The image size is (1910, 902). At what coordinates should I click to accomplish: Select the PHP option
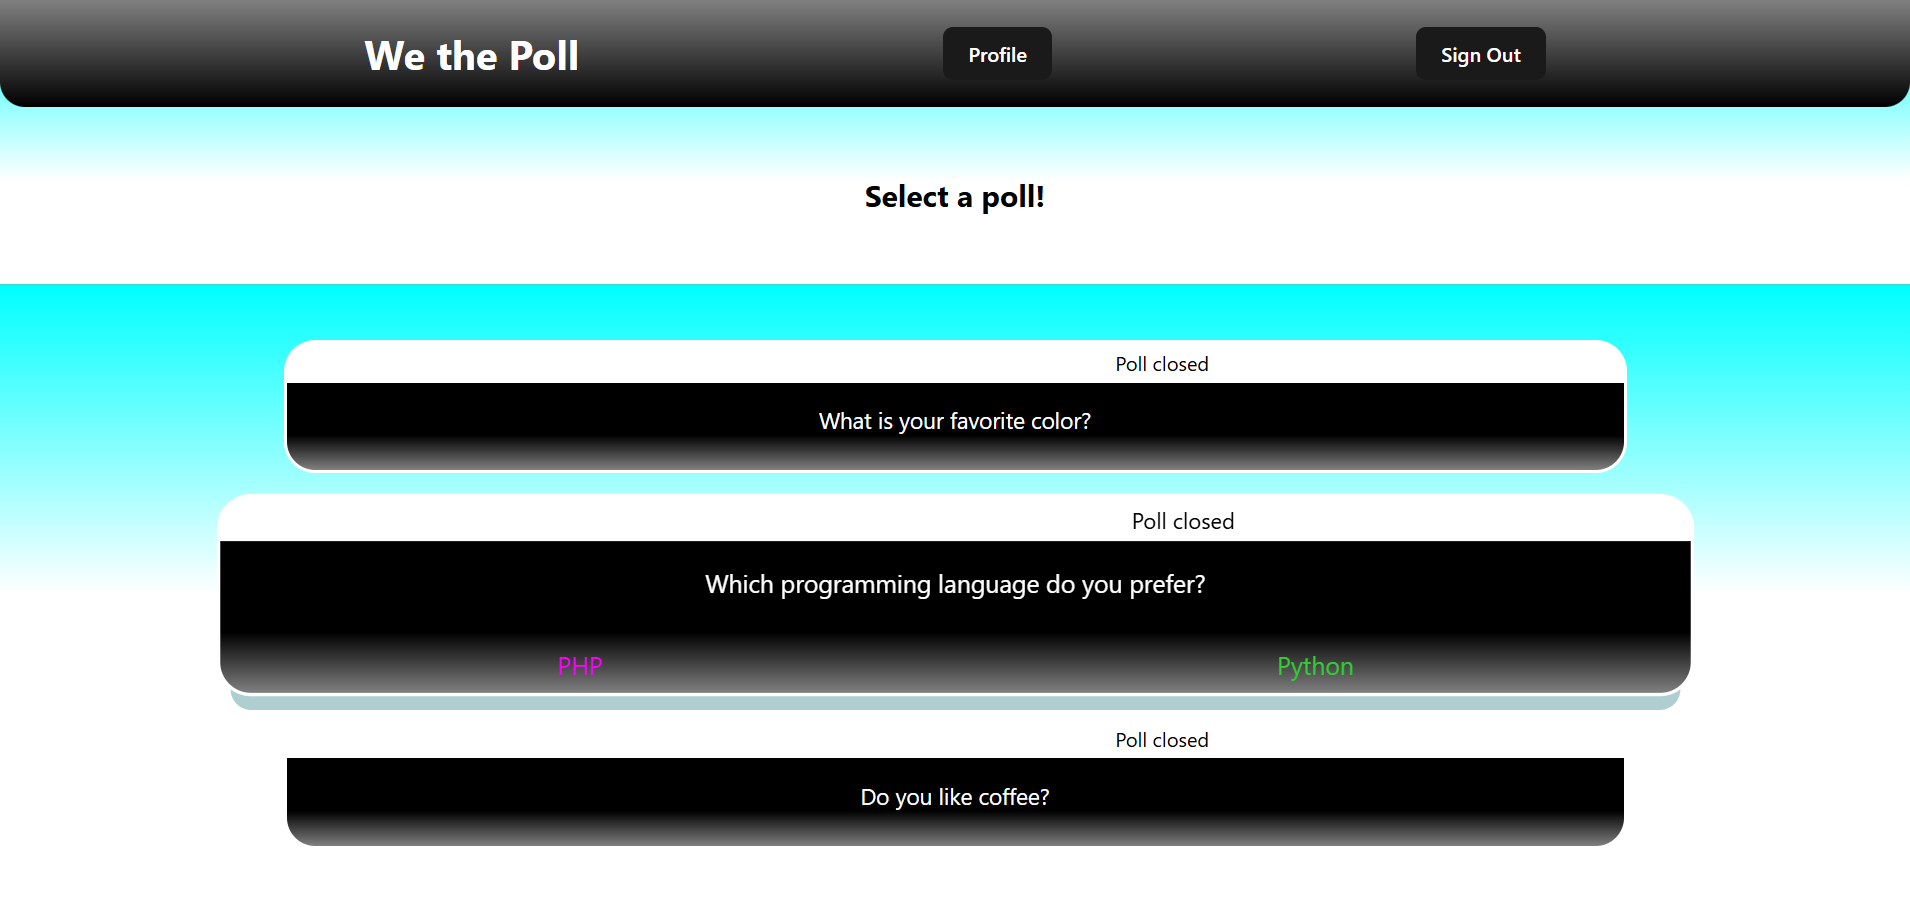pyautogui.click(x=580, y=666)
